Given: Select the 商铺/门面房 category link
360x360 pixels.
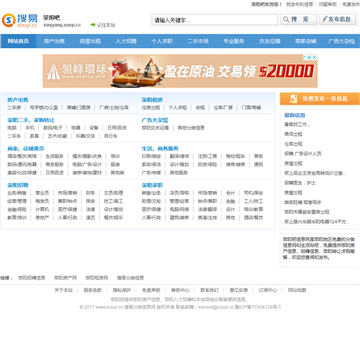Looking at the screenshot, I should point(79,108).
